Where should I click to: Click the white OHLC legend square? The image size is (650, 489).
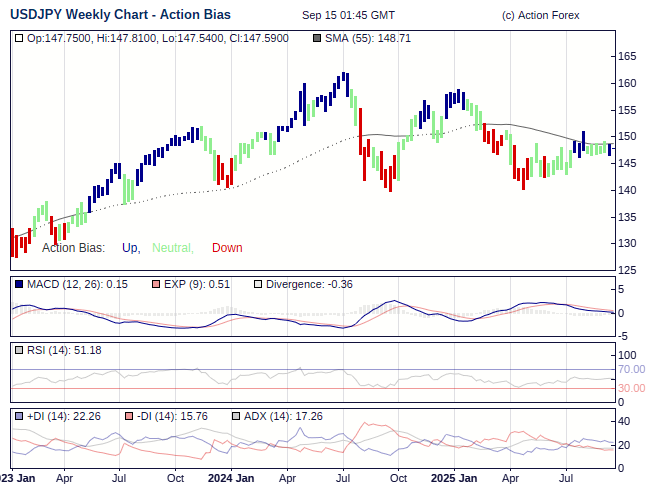coord(19,38)
